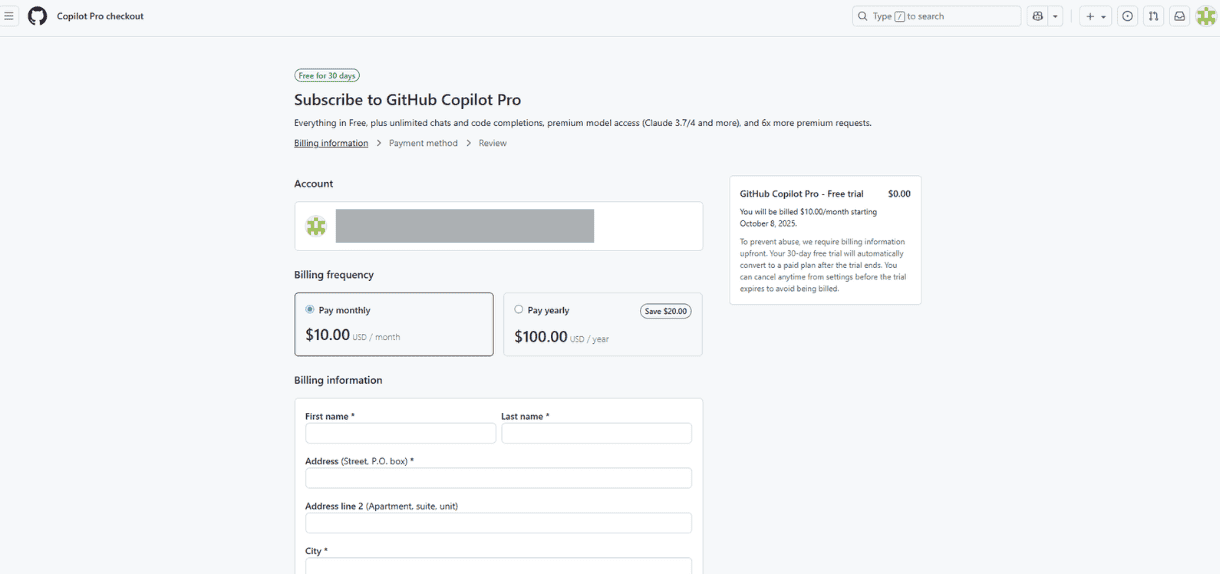1220x574 pixels.
Task: Focus the search bar field
Action: [x=936, y=16]
